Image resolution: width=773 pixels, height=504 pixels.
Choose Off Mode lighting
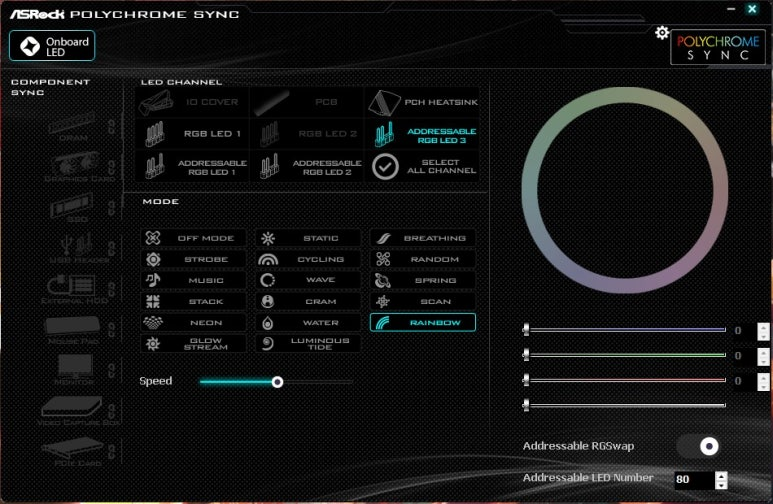193,238
